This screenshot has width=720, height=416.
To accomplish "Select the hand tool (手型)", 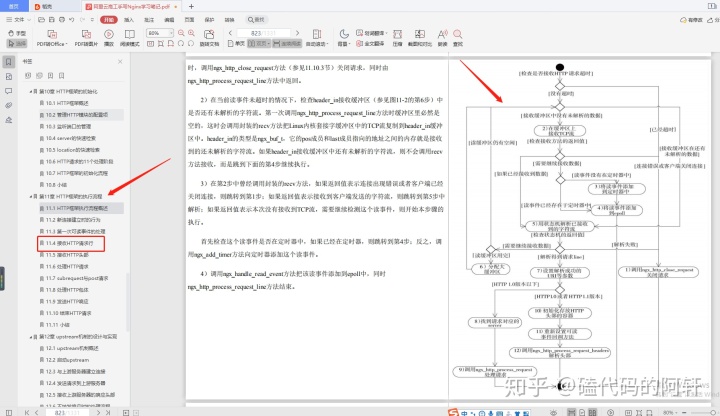I will tap(17, 34).
